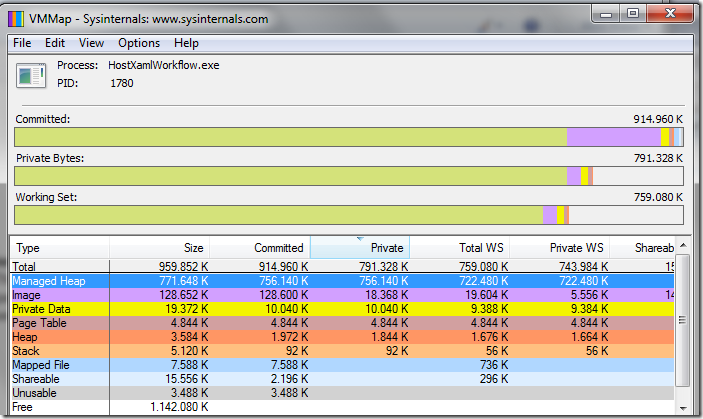Click the Working Set total 759.080 K label
This screenshot has height=419, width=703.
pyautogui.click(x=658, y=197)
